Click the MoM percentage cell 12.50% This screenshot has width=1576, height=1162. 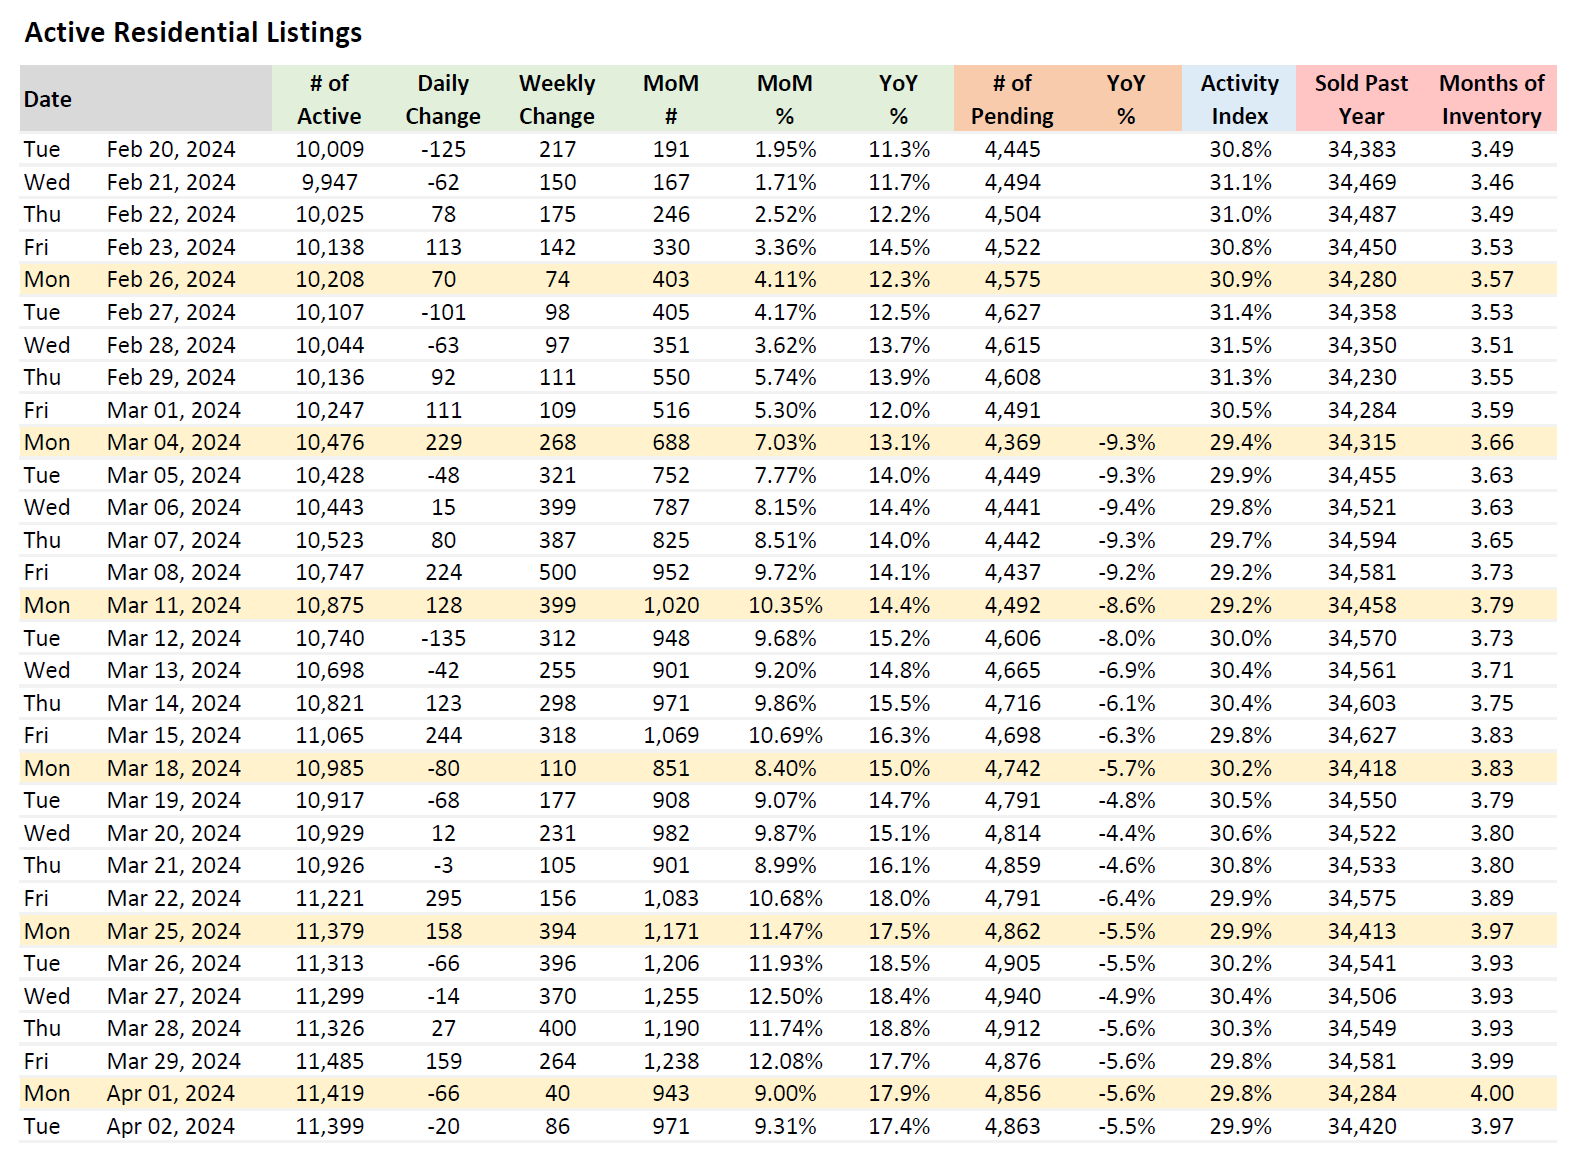(x=785, y=997)
